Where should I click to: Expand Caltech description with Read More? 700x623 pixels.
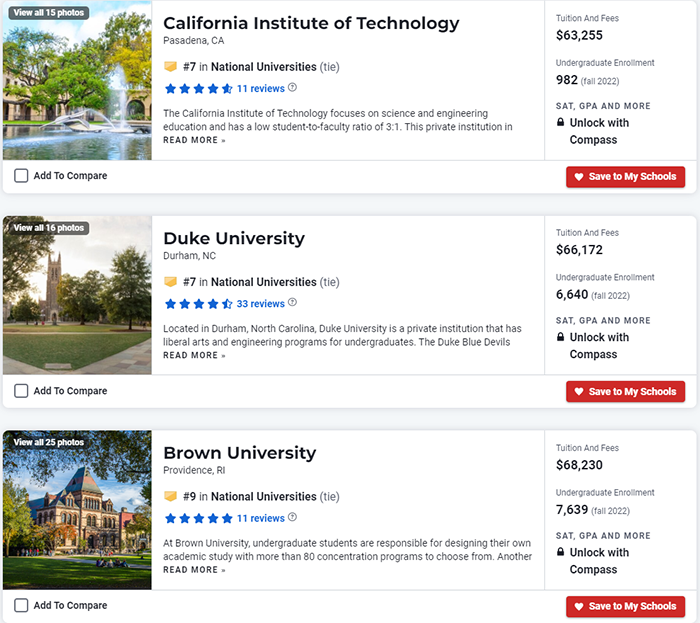(194, 141)
